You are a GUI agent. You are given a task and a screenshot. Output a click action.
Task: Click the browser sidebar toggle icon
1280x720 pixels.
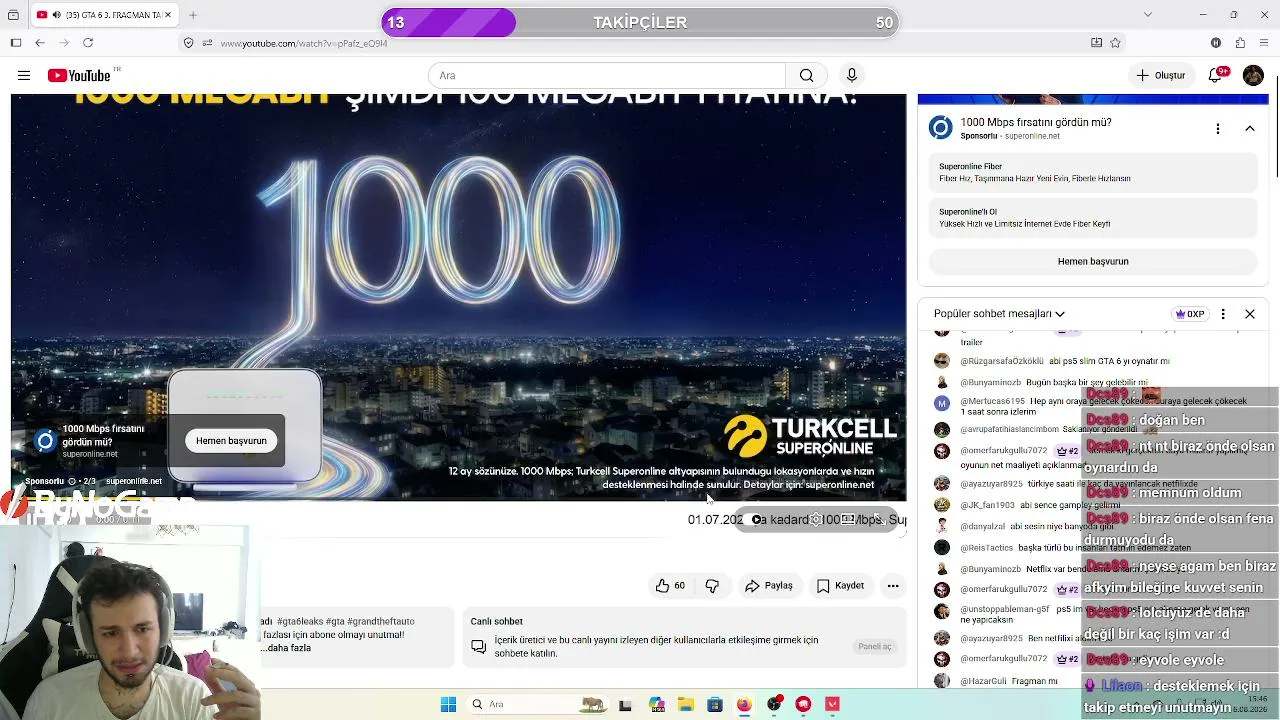(16, 43)
